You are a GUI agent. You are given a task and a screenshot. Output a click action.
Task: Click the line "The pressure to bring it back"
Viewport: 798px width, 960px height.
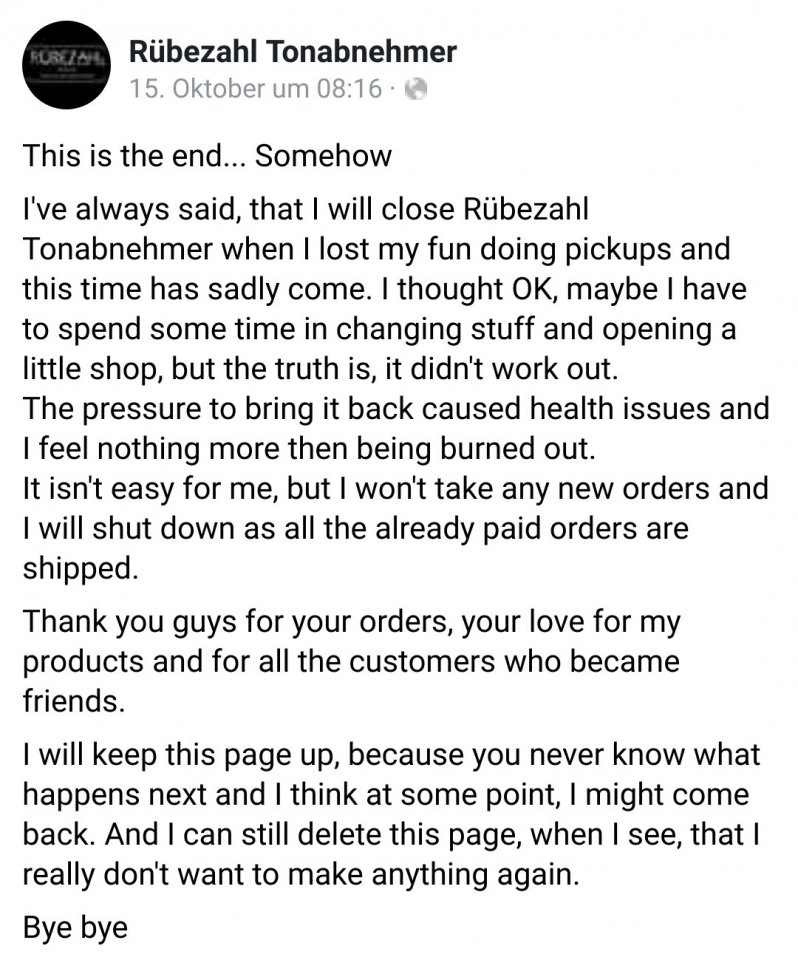pos(395,409)
